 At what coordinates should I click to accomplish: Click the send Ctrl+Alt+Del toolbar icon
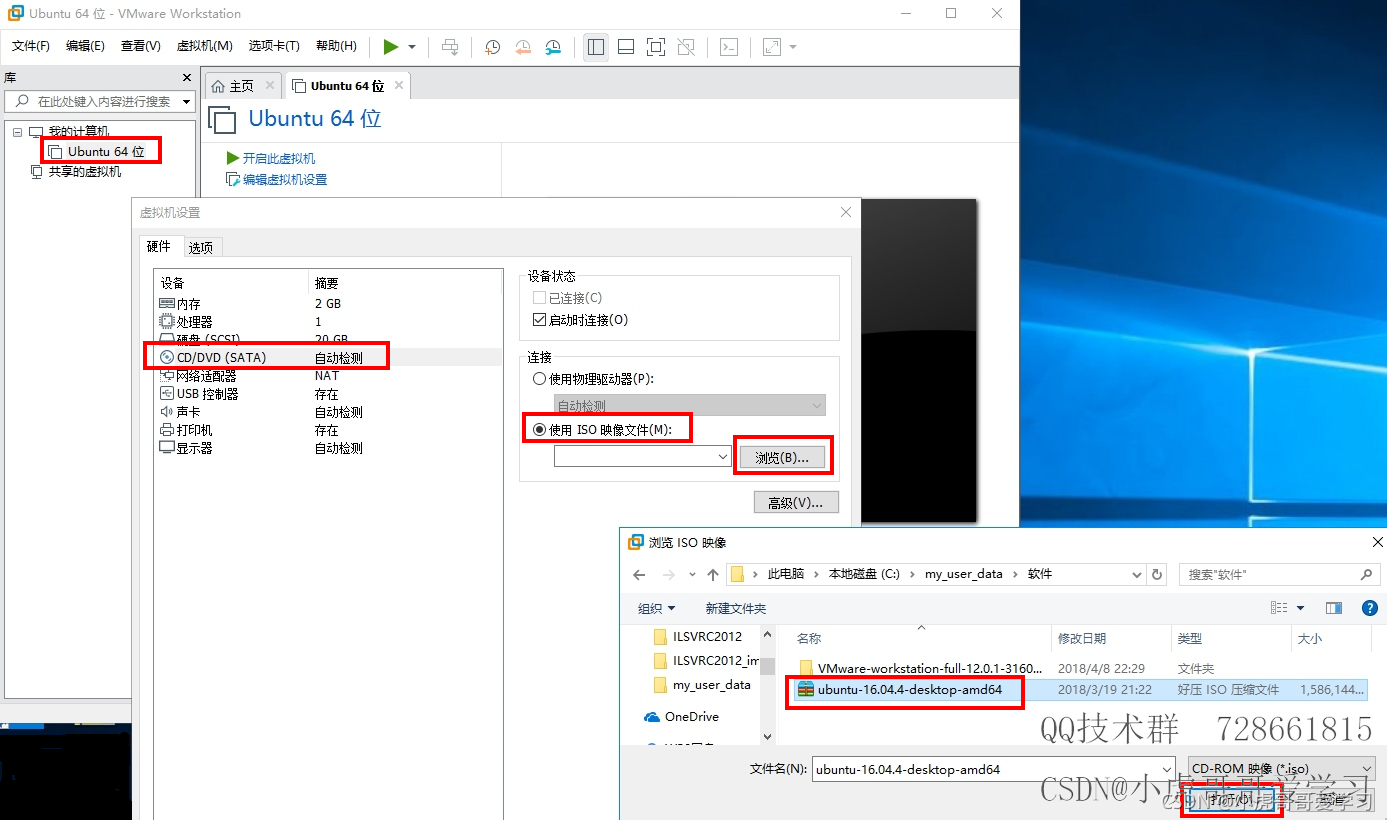click(x=451, y=46)
